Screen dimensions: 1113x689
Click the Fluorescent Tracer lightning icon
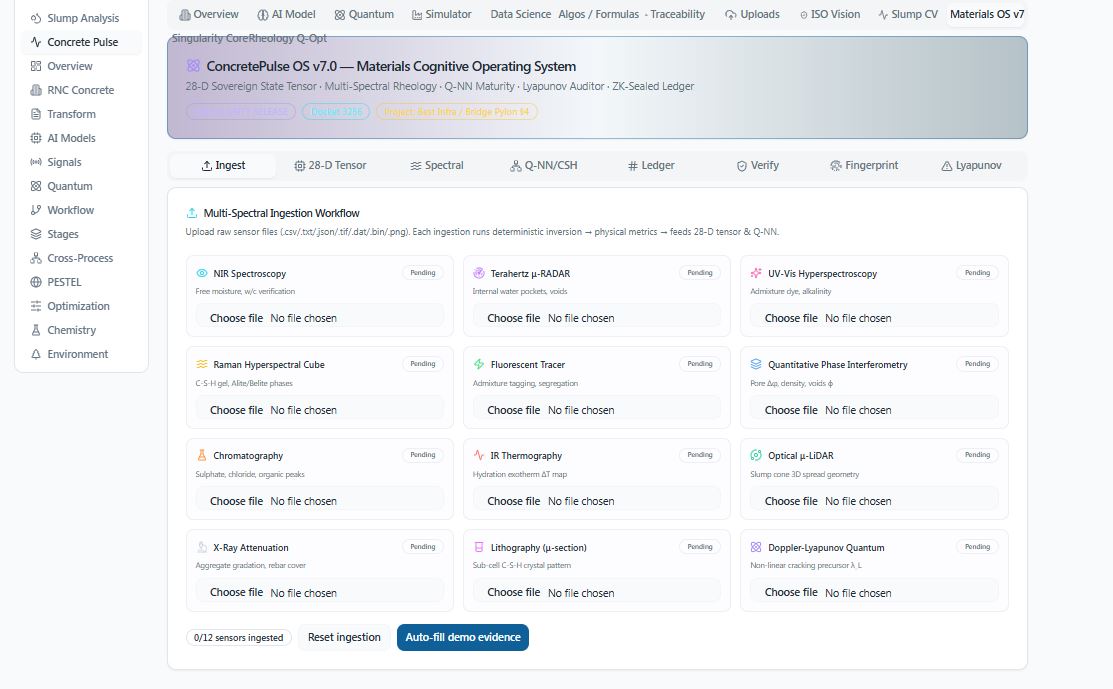479,364
